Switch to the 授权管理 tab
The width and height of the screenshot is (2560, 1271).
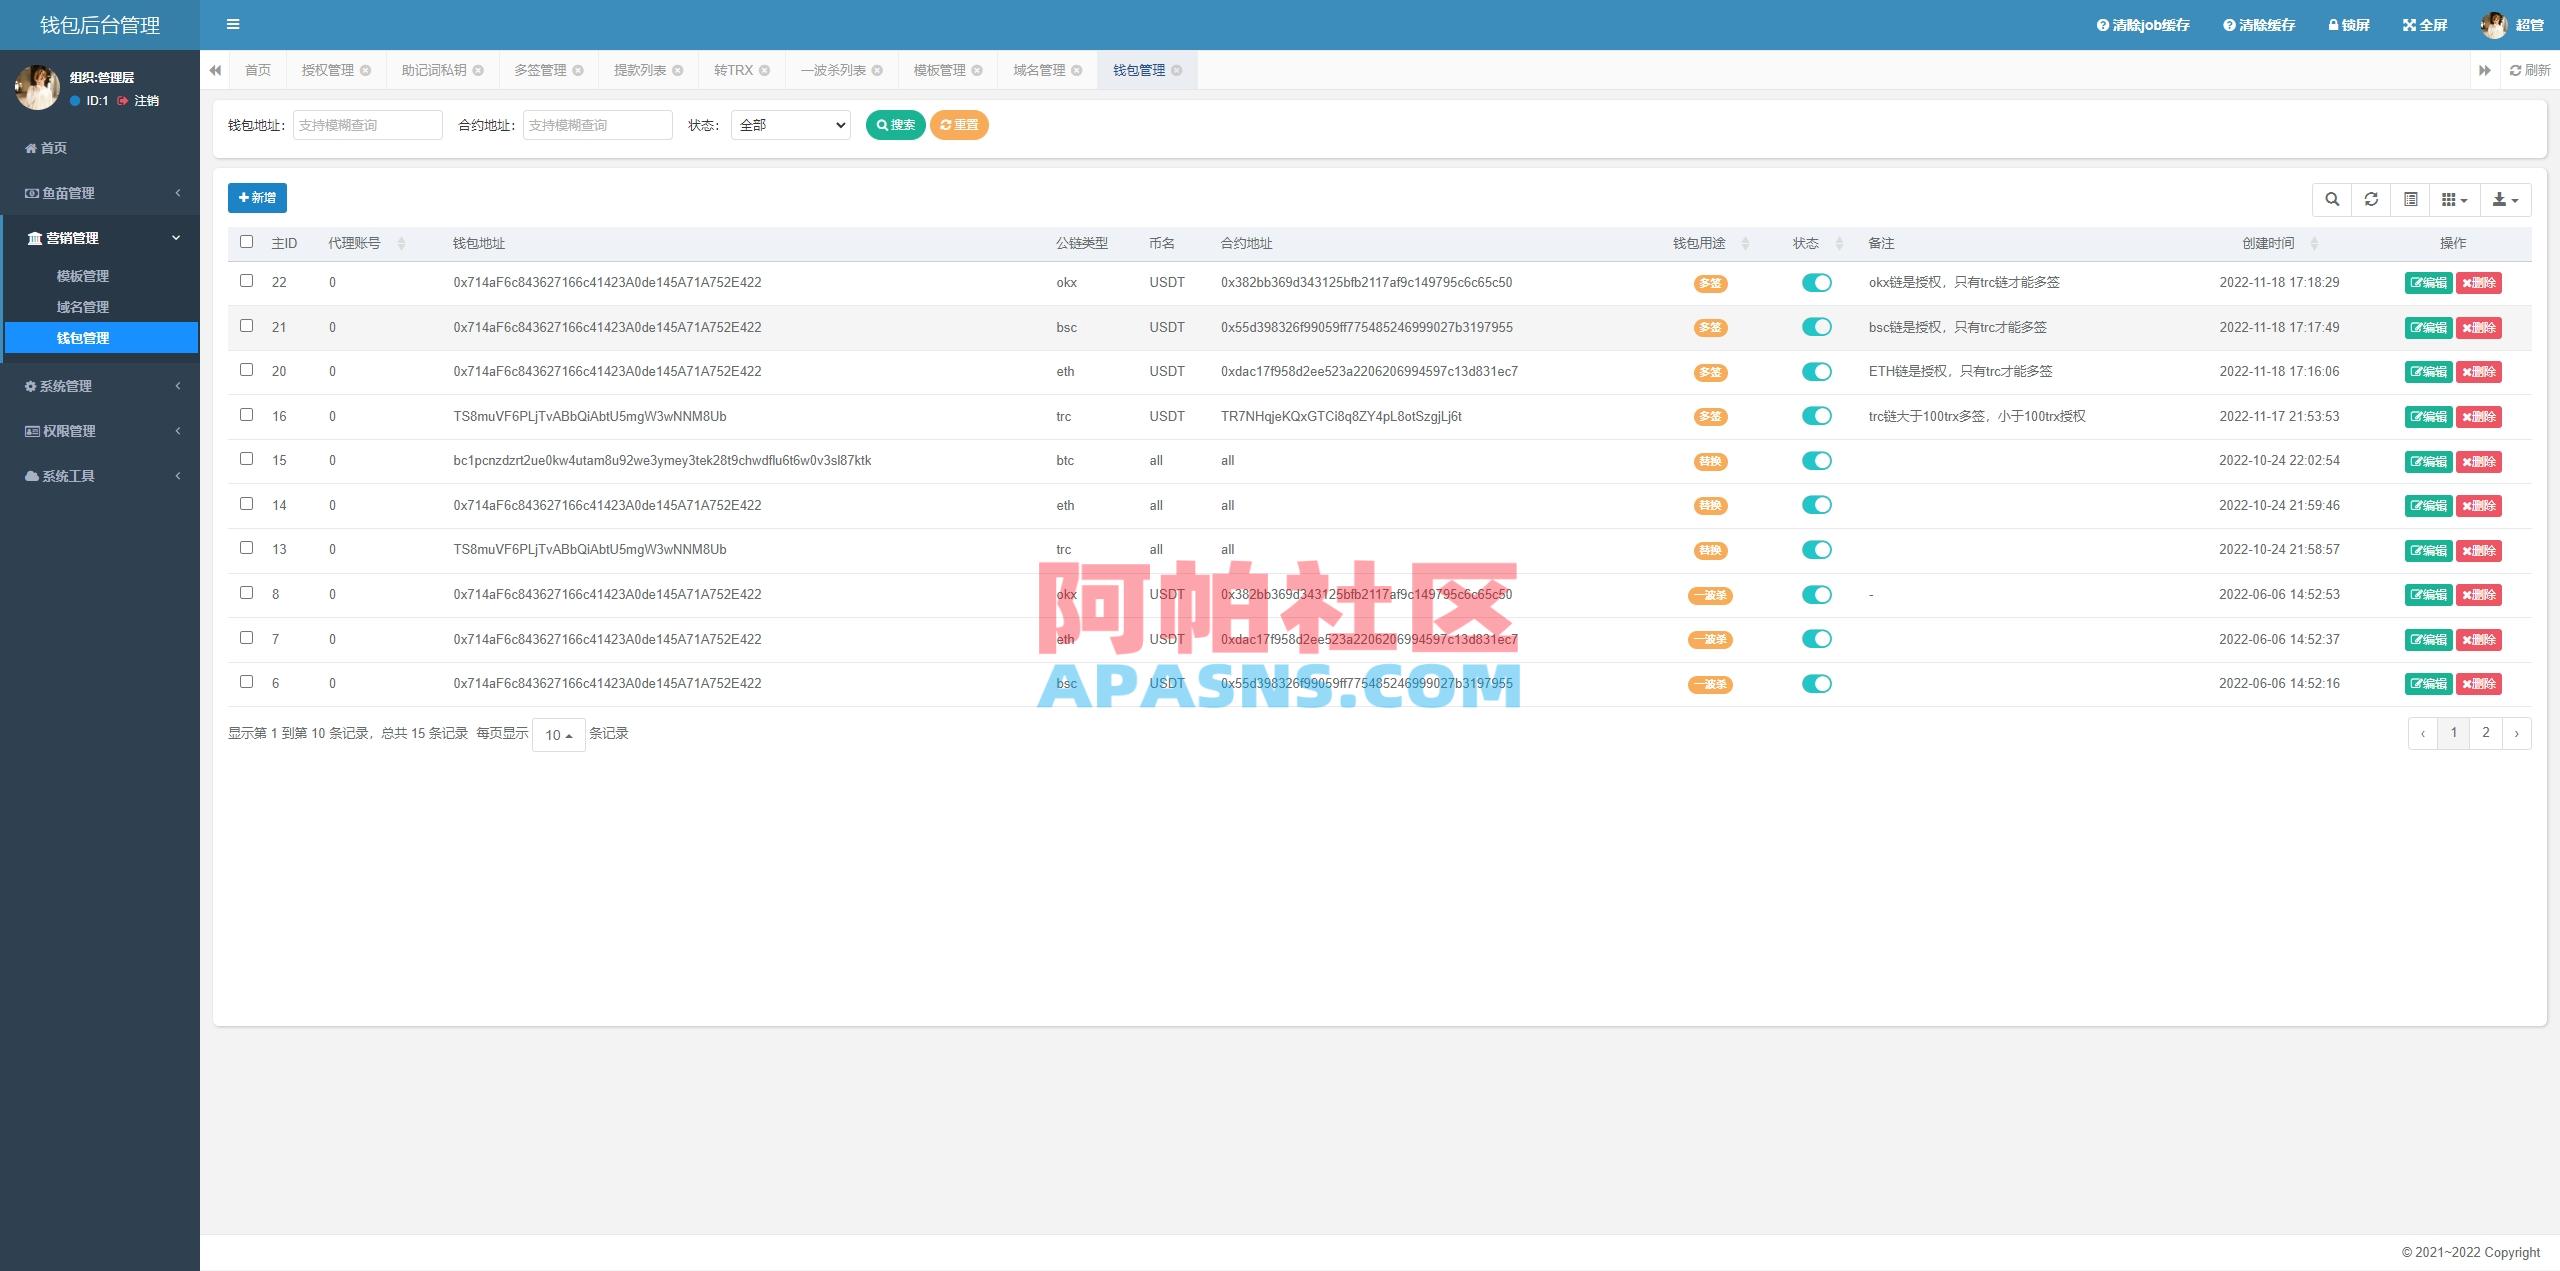[x=328, y=70]
